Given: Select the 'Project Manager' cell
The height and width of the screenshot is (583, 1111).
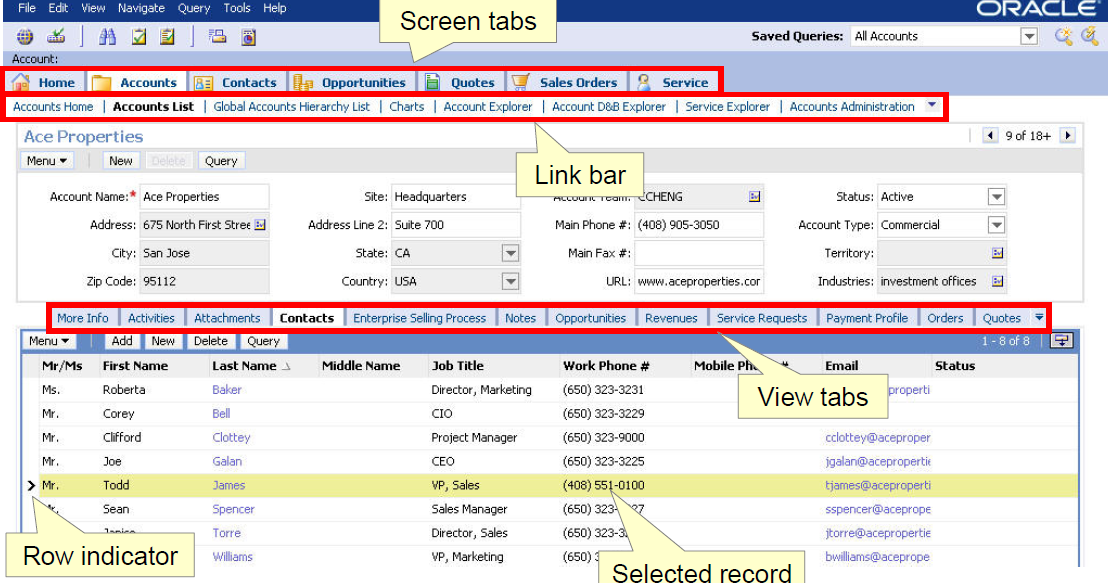Looking at the screenshot, I should tap(474, 437).
